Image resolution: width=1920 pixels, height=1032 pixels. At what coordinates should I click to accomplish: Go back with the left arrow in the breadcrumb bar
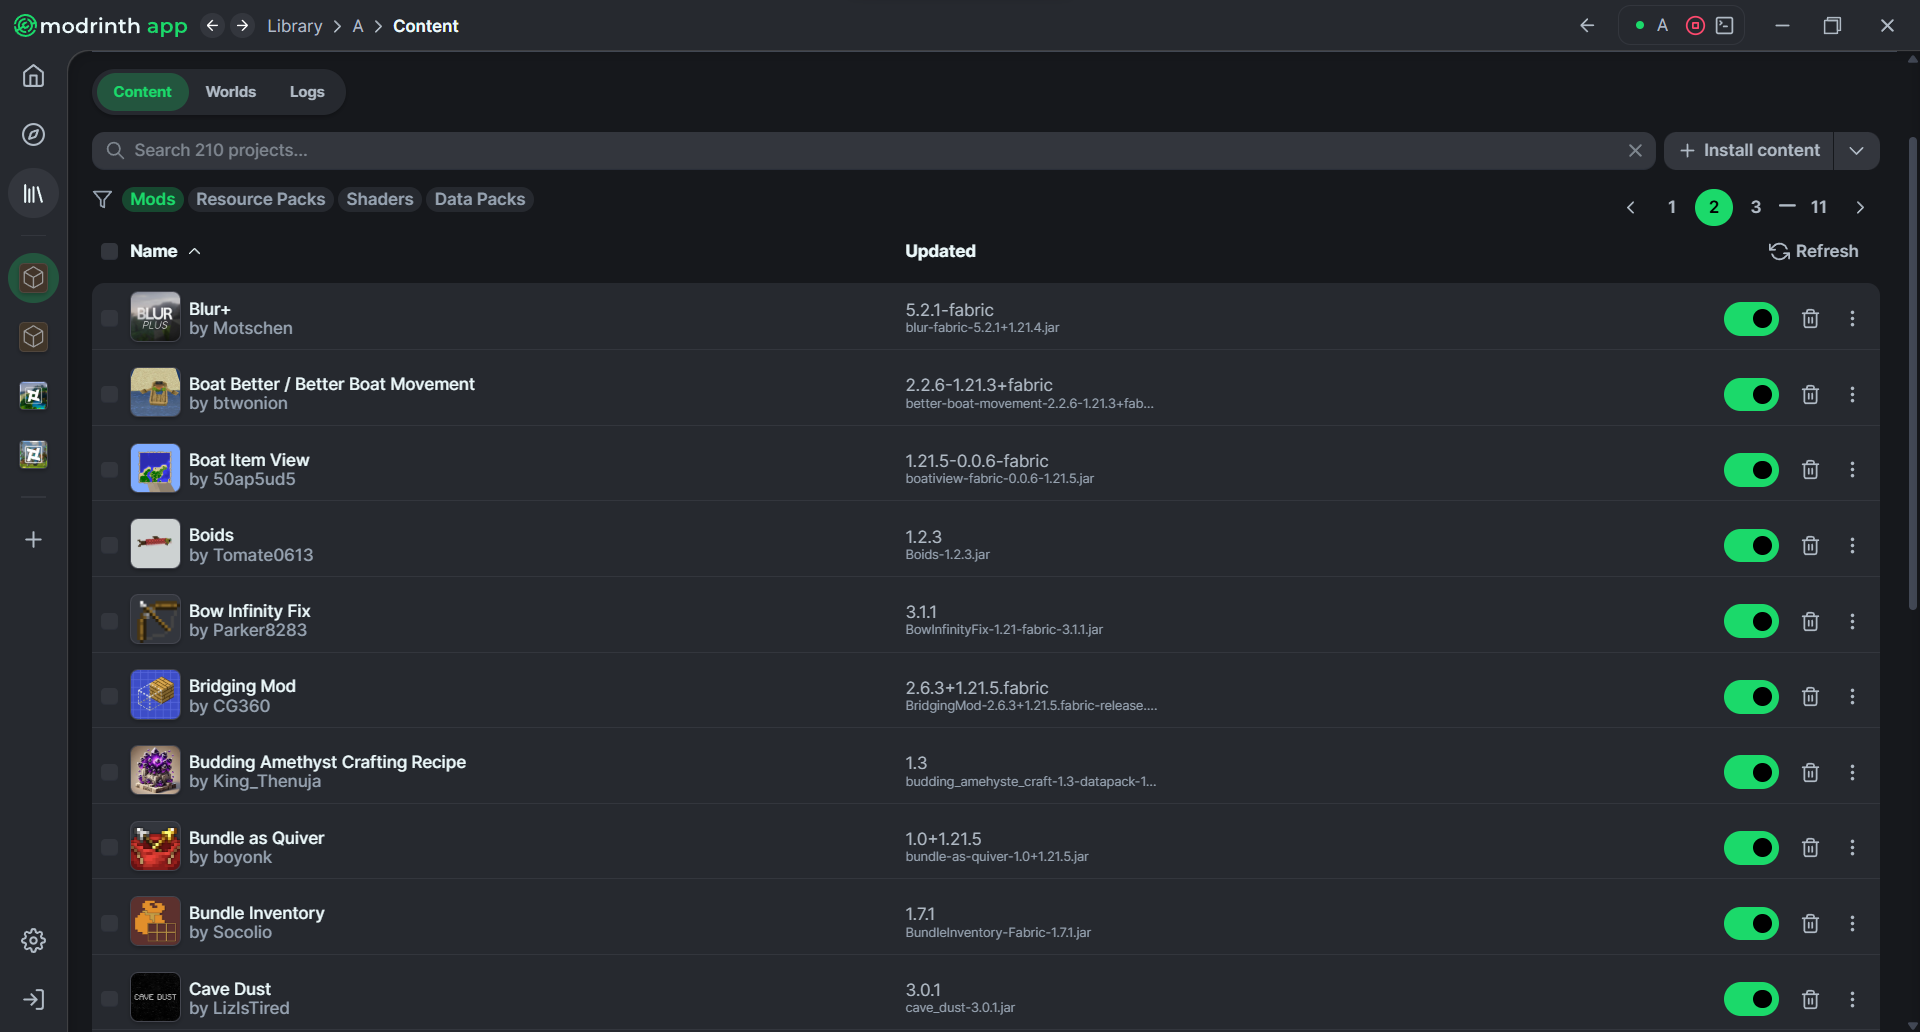[x=212, y=26]
